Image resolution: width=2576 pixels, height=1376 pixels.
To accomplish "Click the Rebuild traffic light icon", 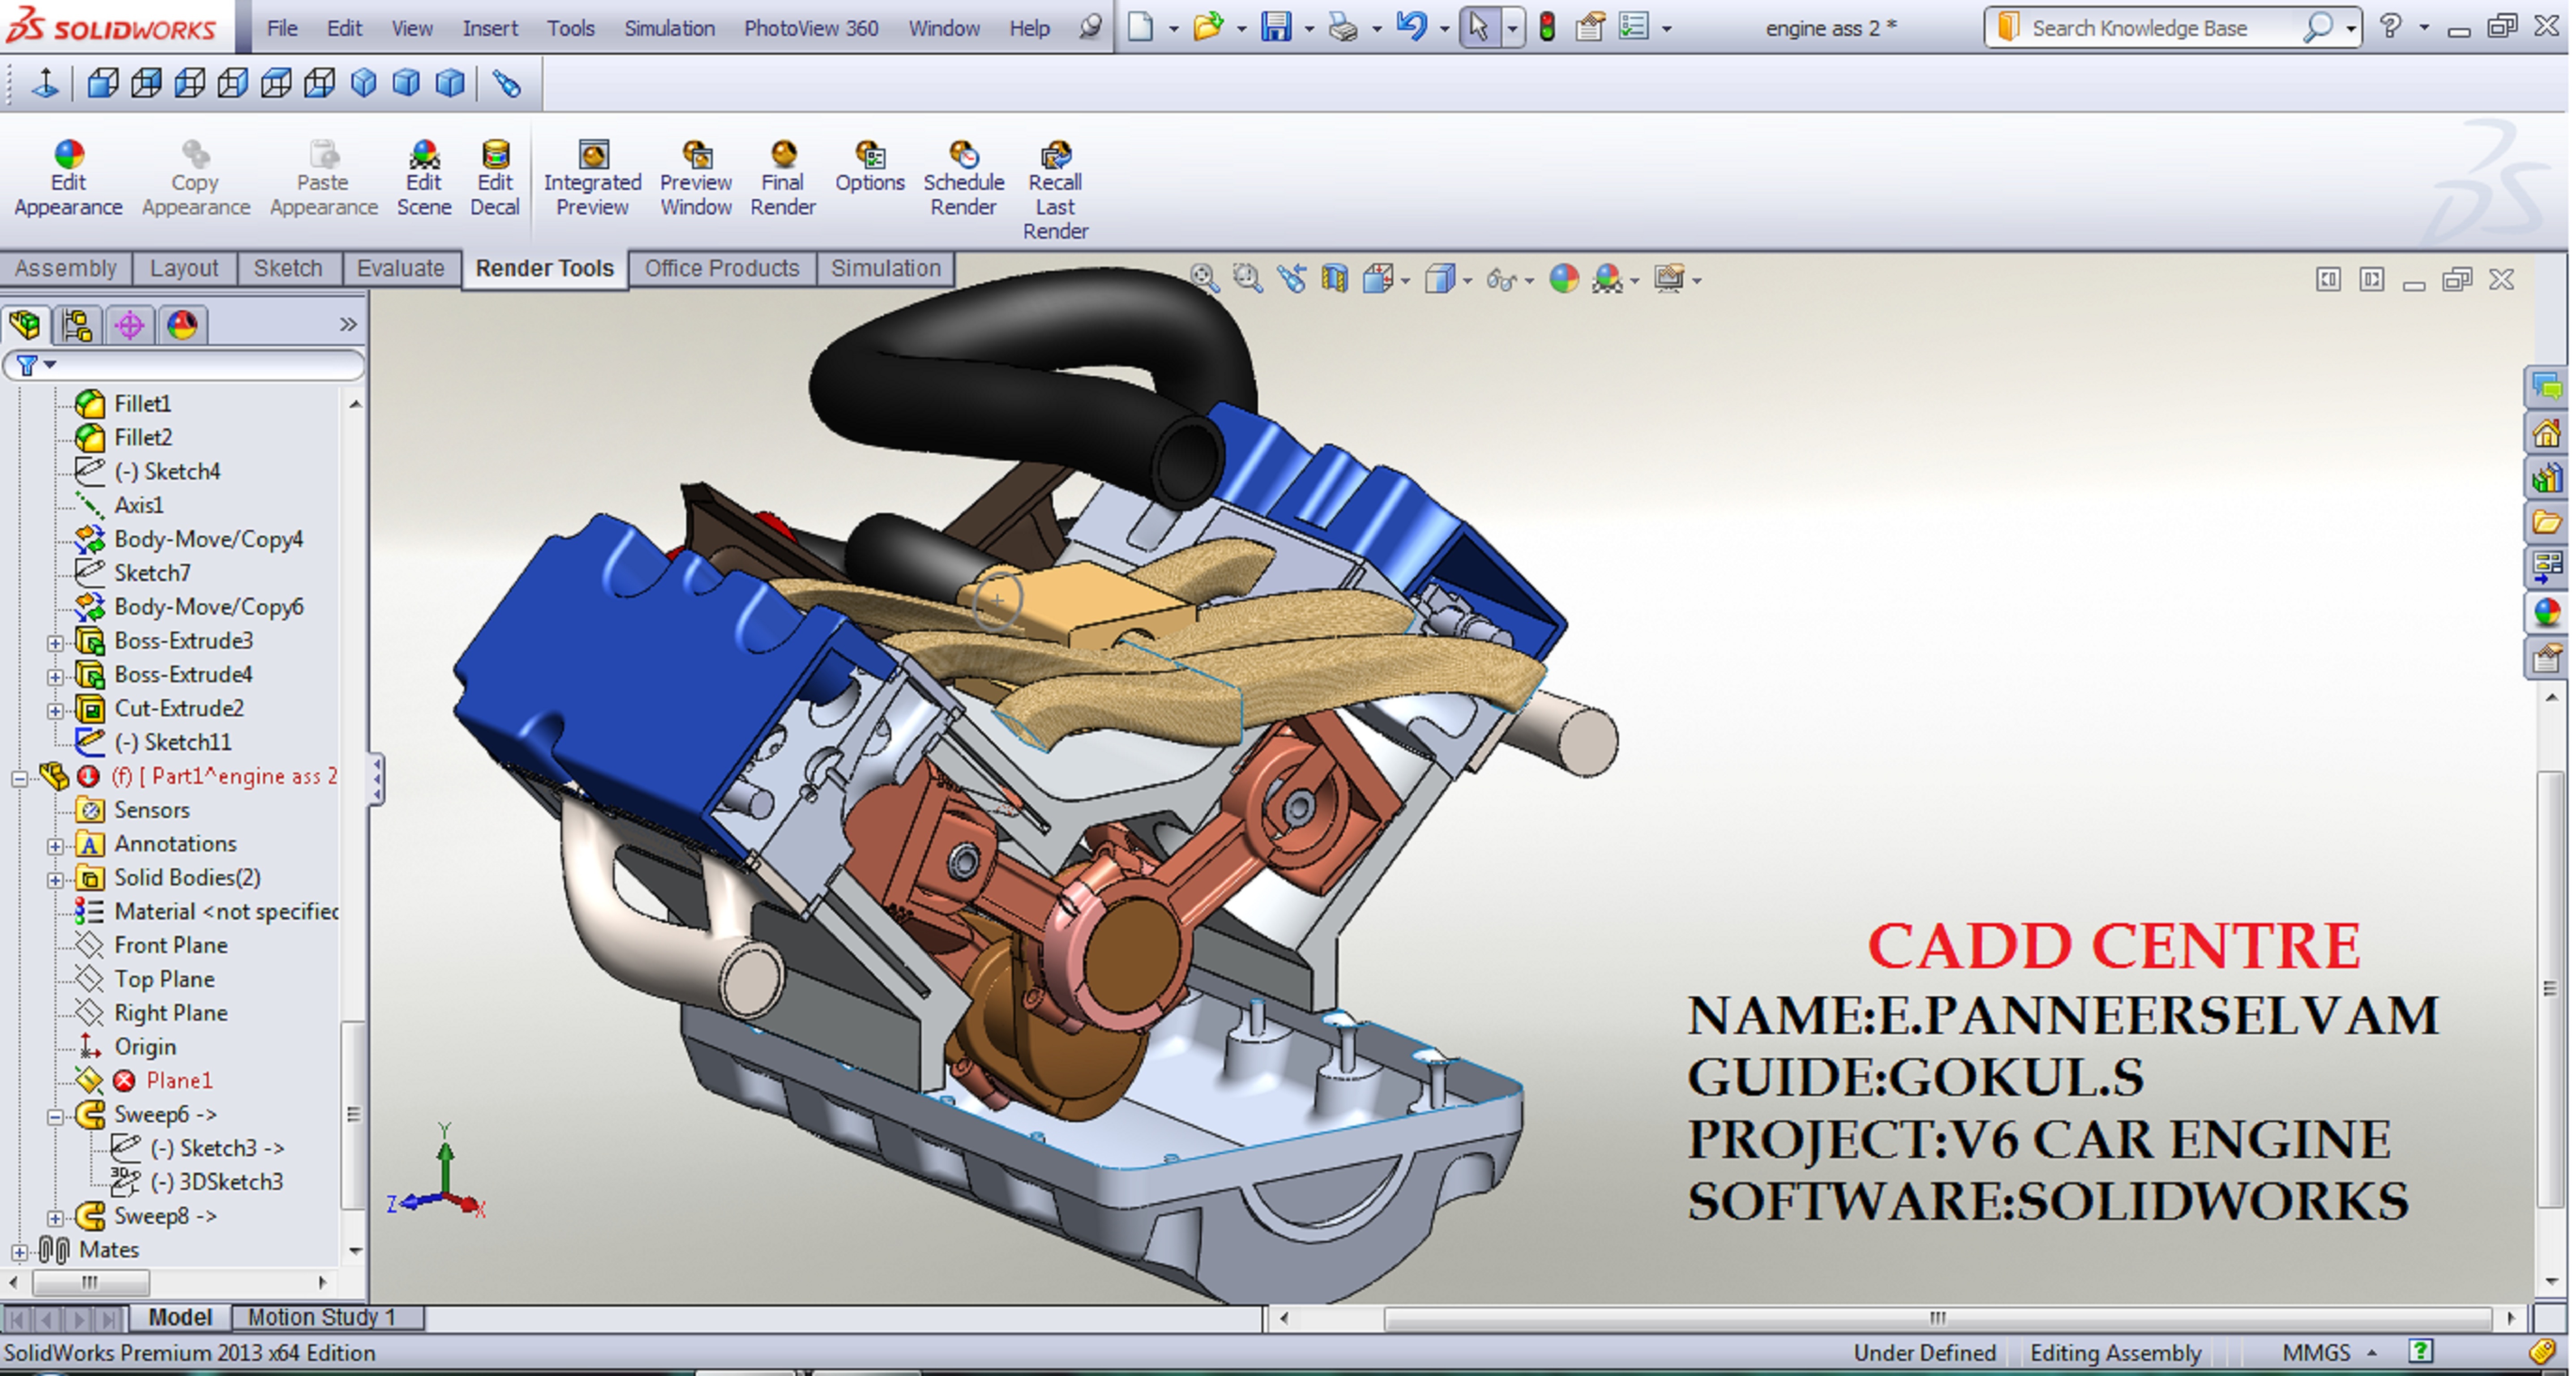I will point(1547,27).
